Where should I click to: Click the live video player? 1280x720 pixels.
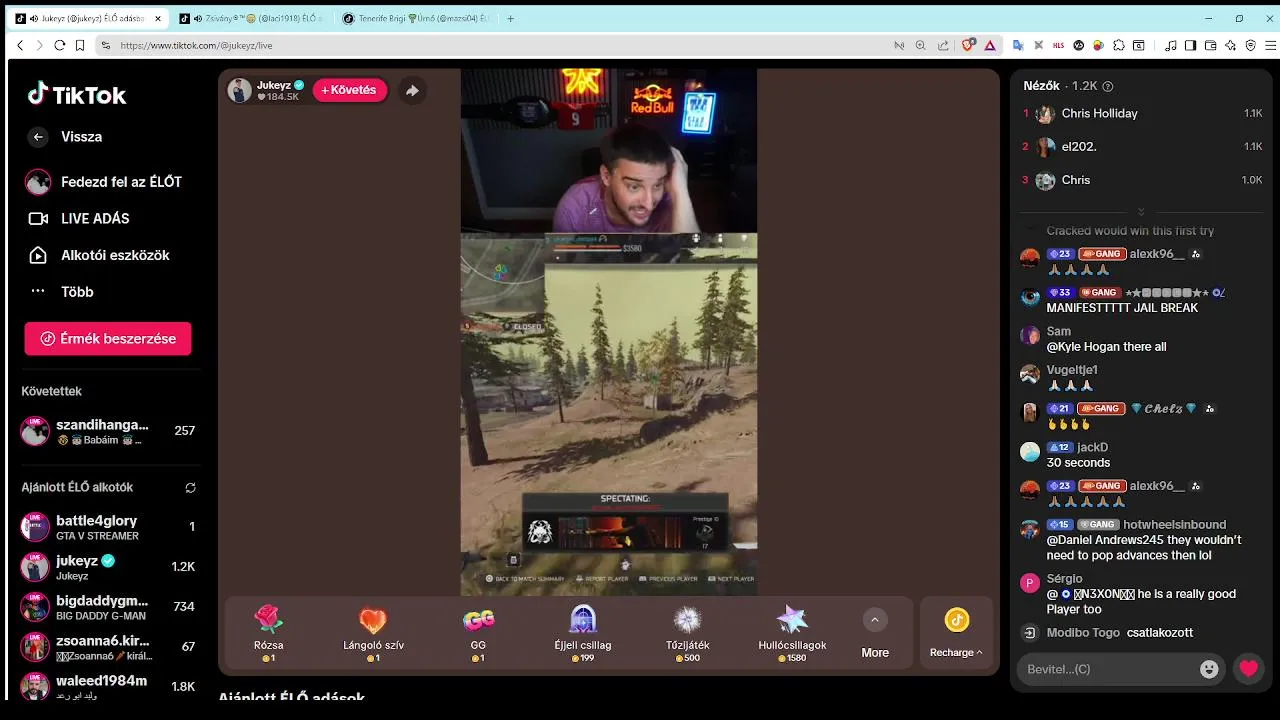tap(609, 332)
